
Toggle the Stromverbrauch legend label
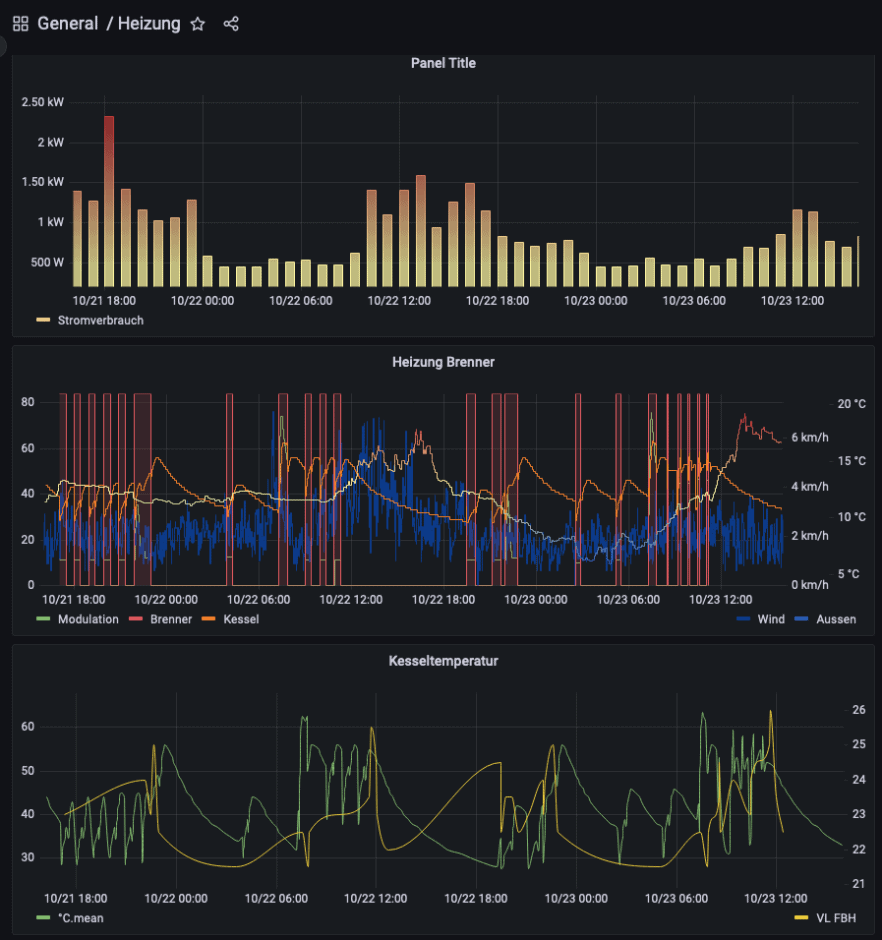point(100,321)
